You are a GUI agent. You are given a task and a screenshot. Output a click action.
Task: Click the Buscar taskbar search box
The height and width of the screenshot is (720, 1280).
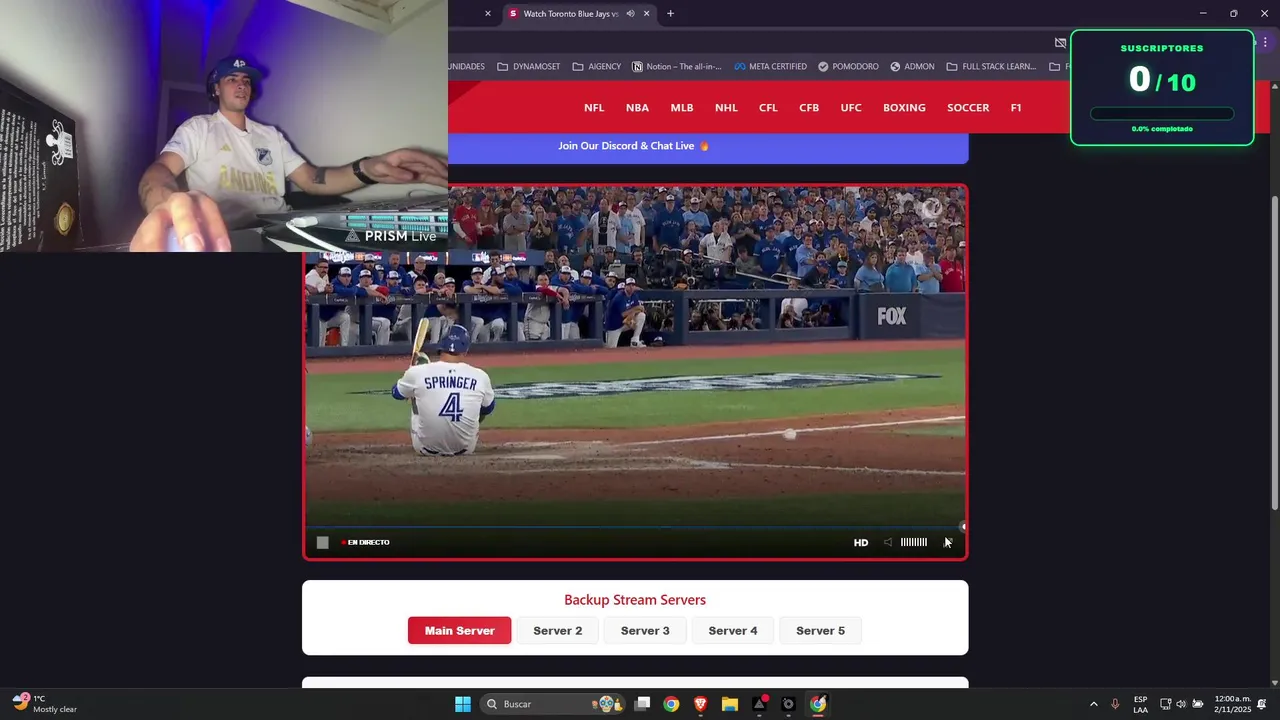551,704
